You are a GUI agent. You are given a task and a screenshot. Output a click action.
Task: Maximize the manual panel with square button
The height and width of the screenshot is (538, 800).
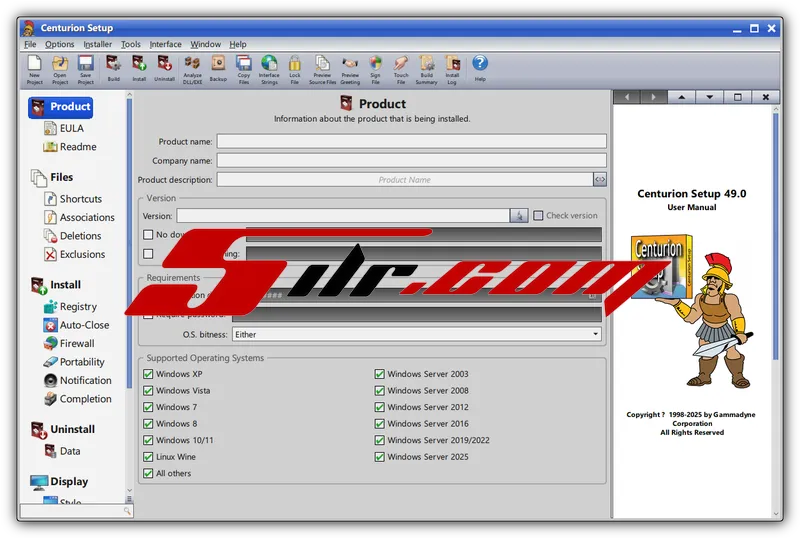[x=738, y=97]
